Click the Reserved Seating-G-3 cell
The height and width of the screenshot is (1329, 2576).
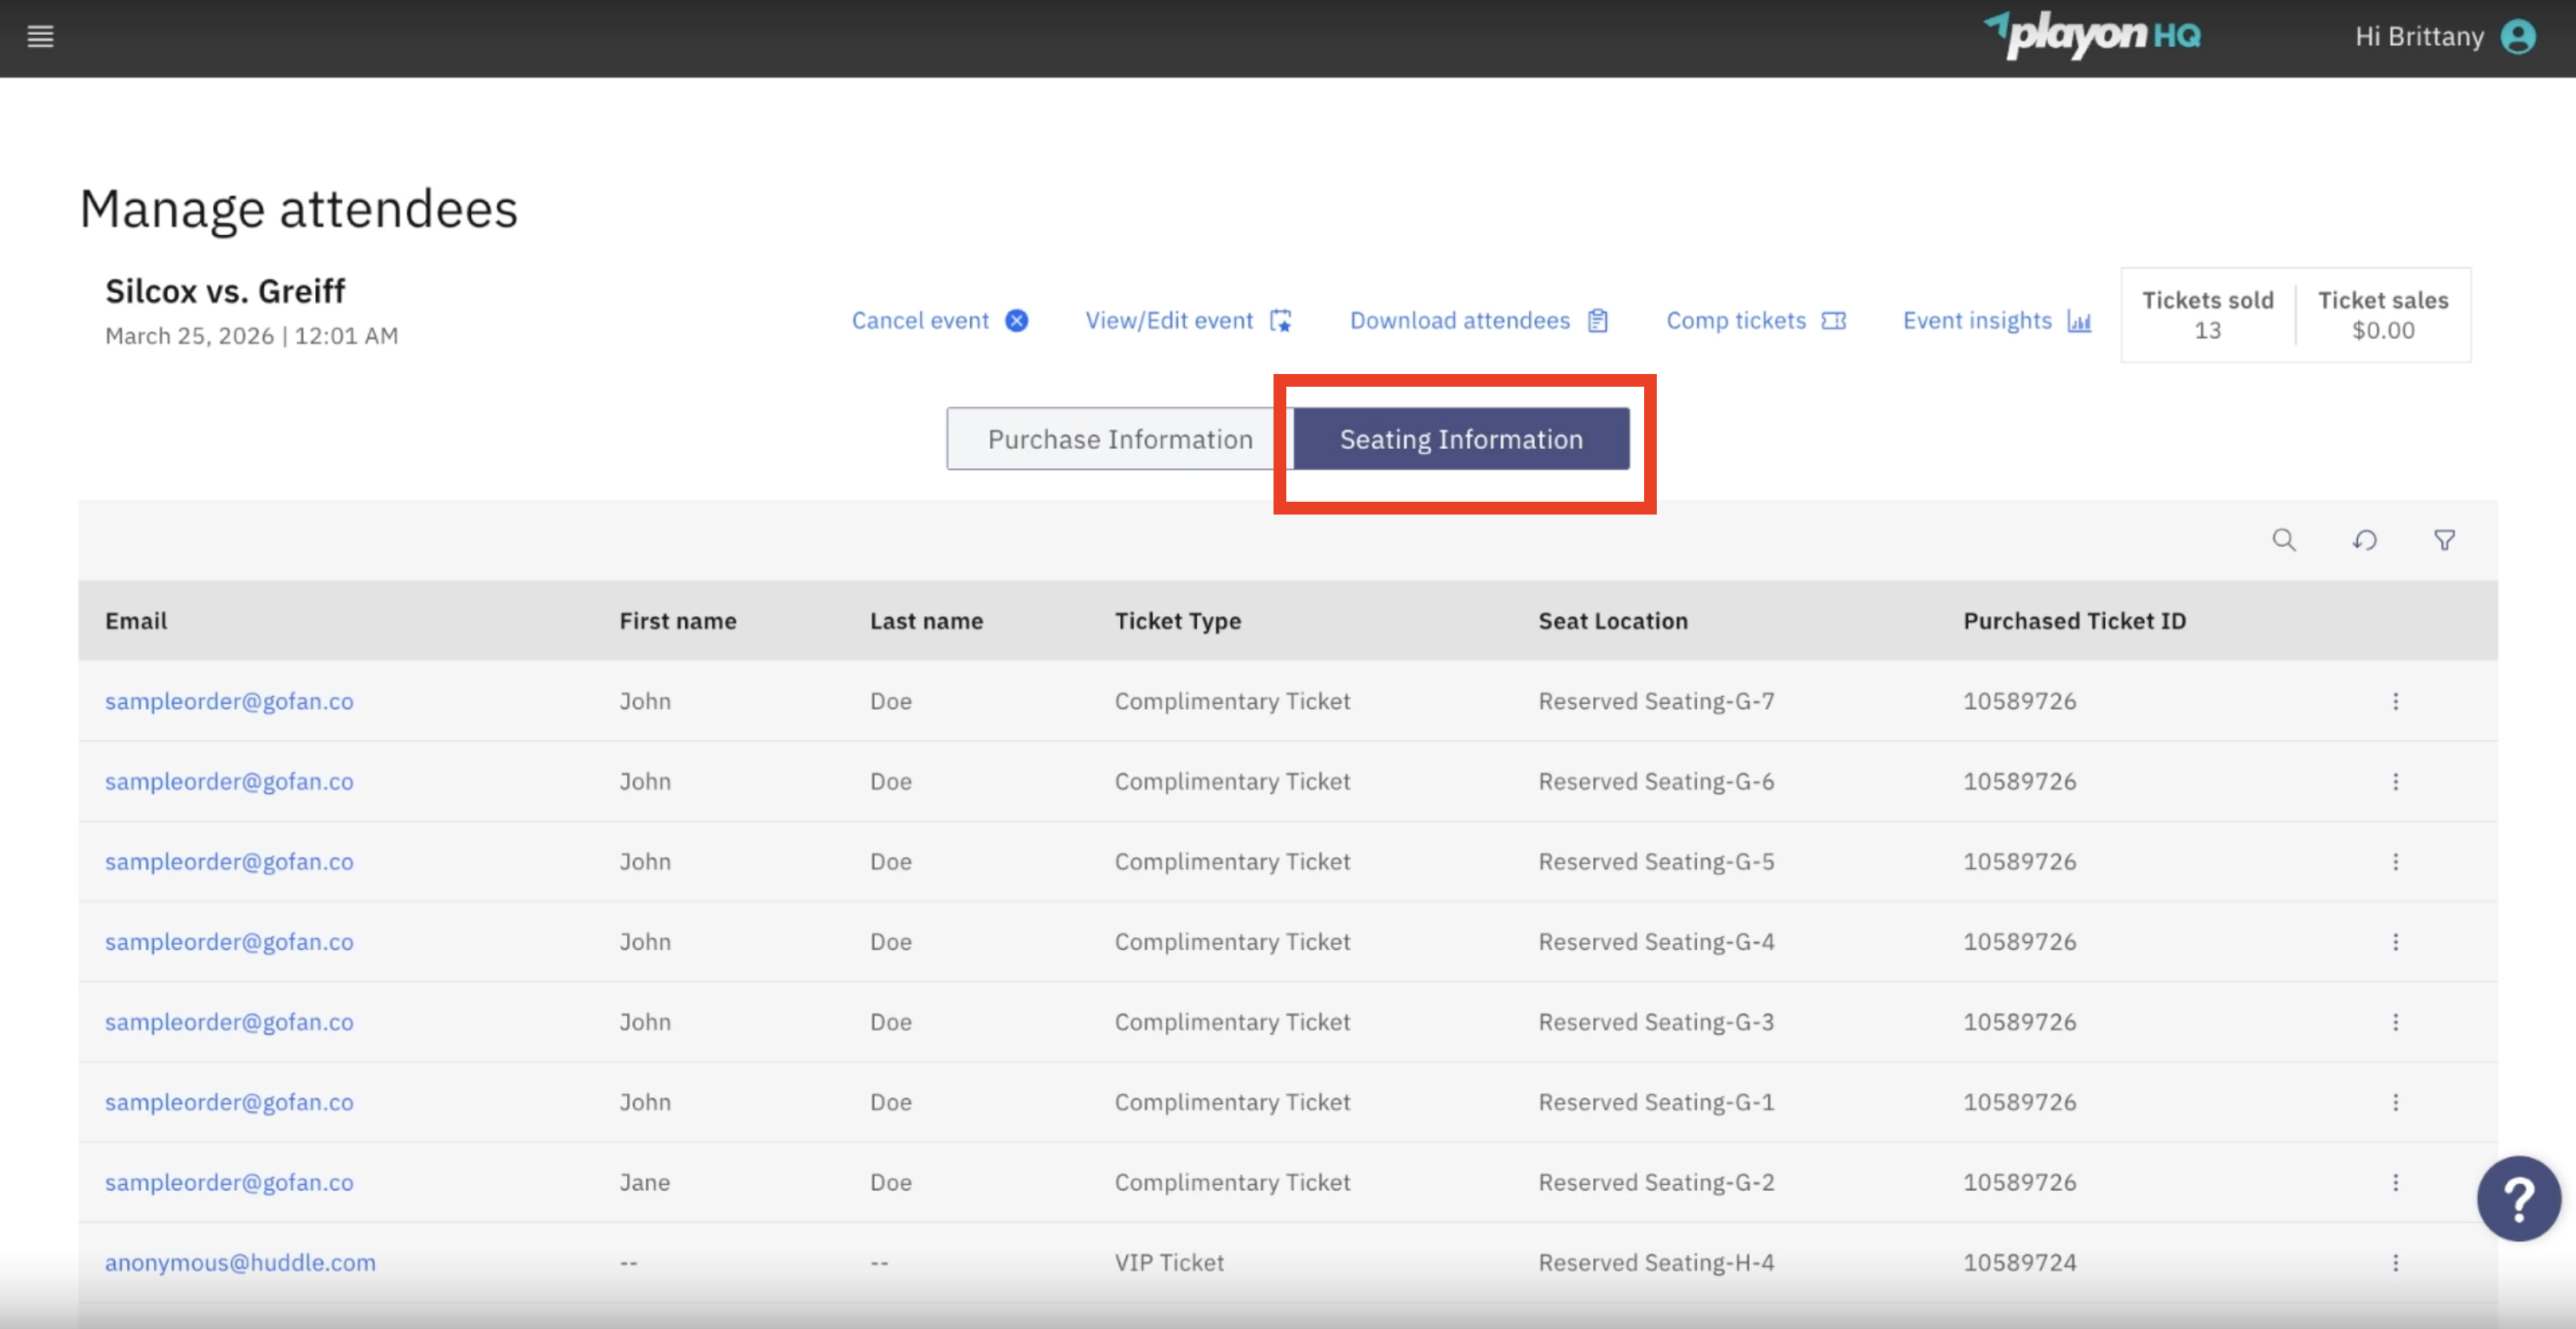pyautogui.click(x=1656, y=1022)
